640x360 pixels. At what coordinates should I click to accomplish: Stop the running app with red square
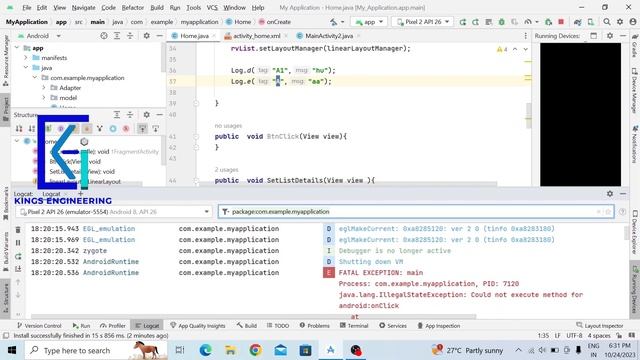coord(561,22)
